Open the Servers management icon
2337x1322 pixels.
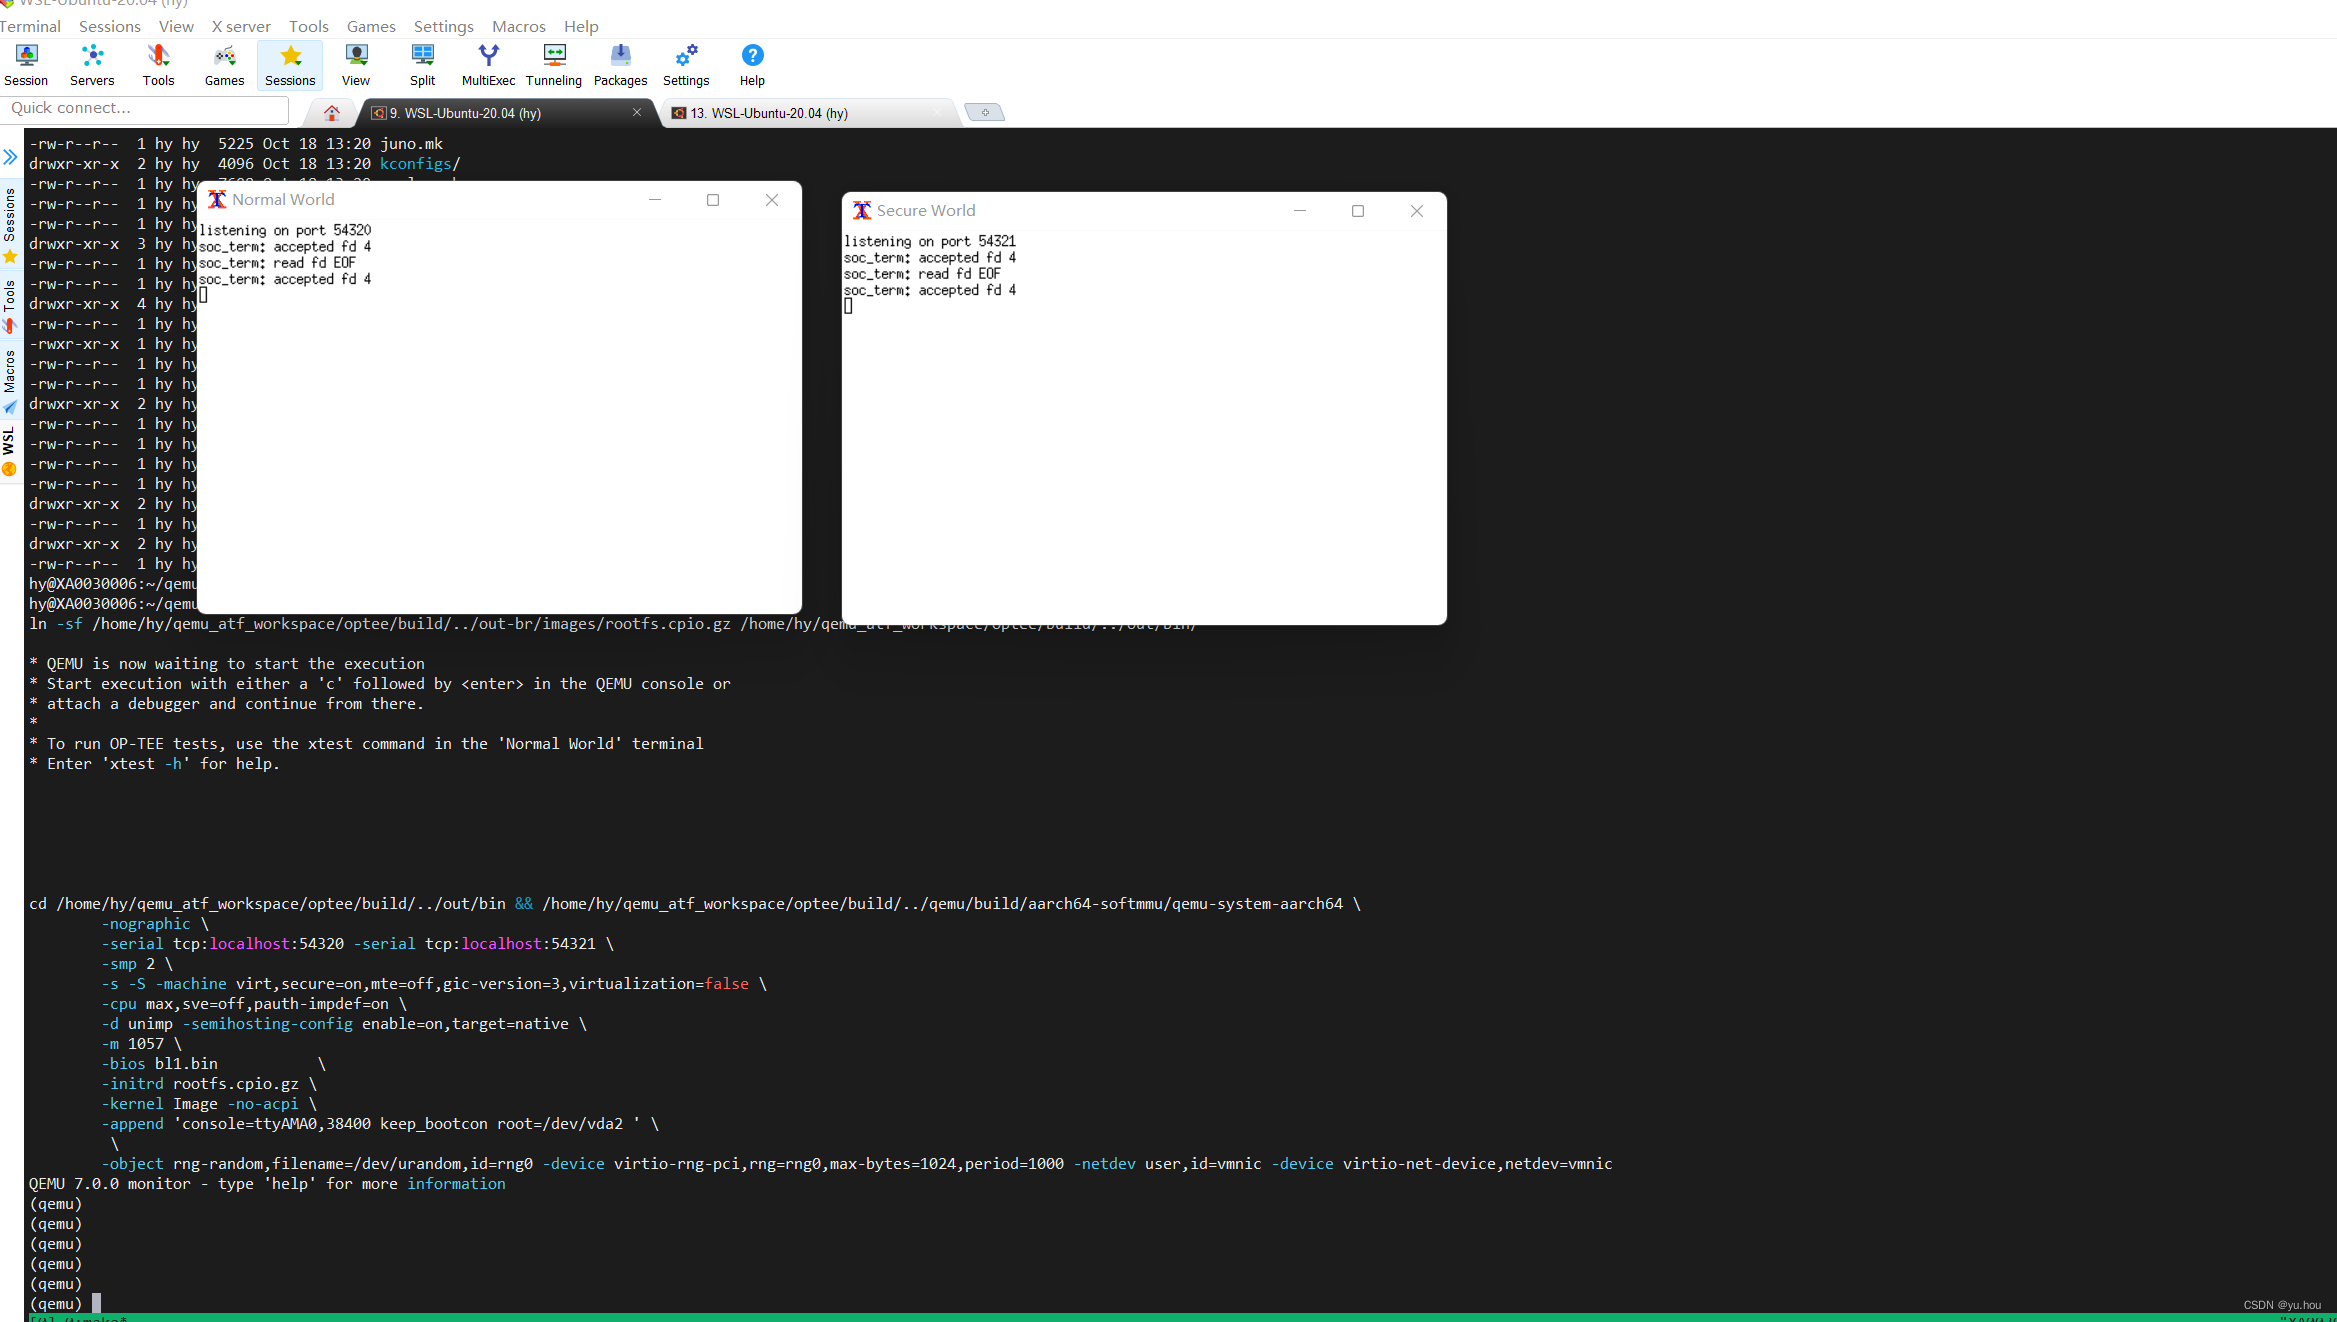(92, 64)
